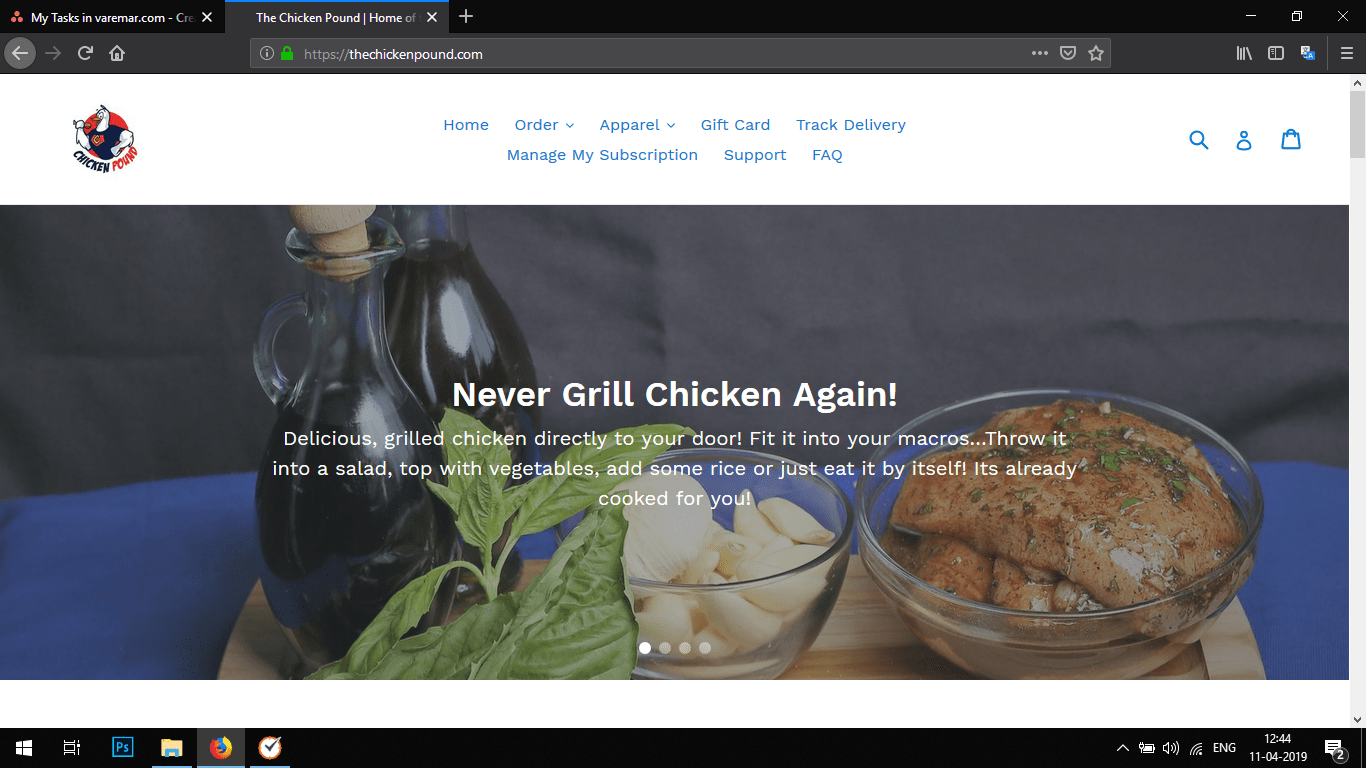
Task: Click the Chicken Pound logo
Action: coord(105,138)
